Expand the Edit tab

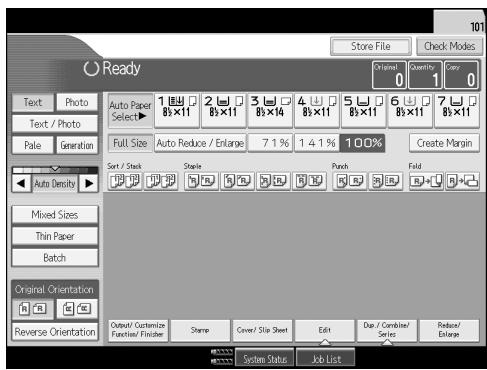[x=325, y=330]
